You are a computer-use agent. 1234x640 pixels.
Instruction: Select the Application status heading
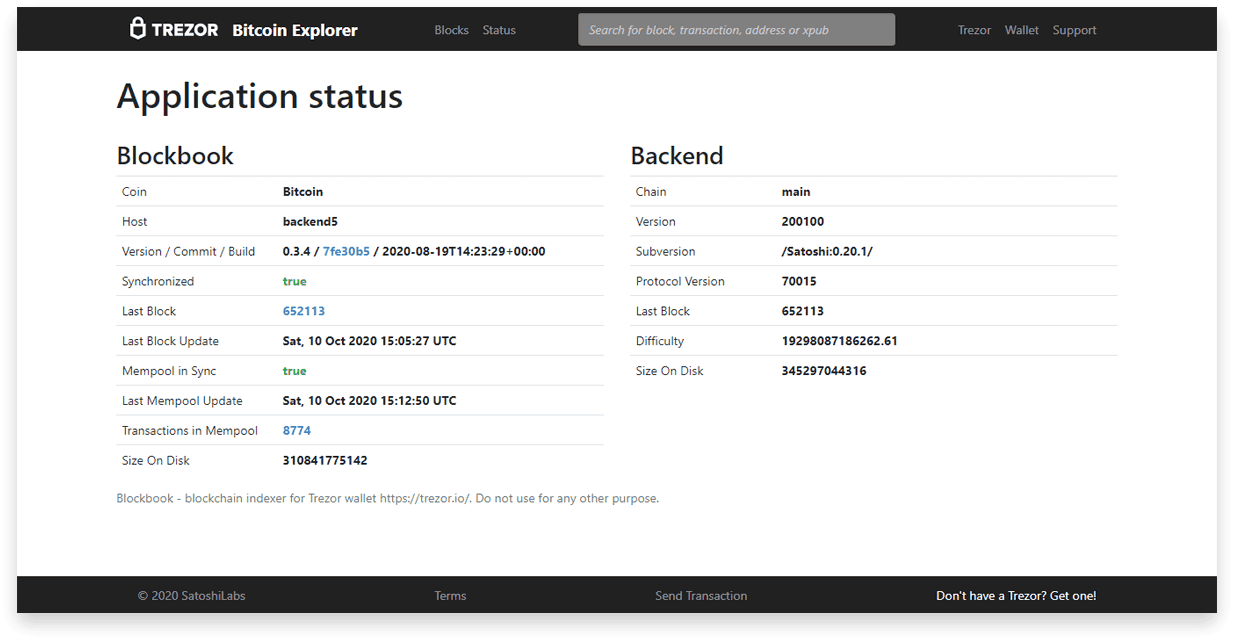coord(260,96)
